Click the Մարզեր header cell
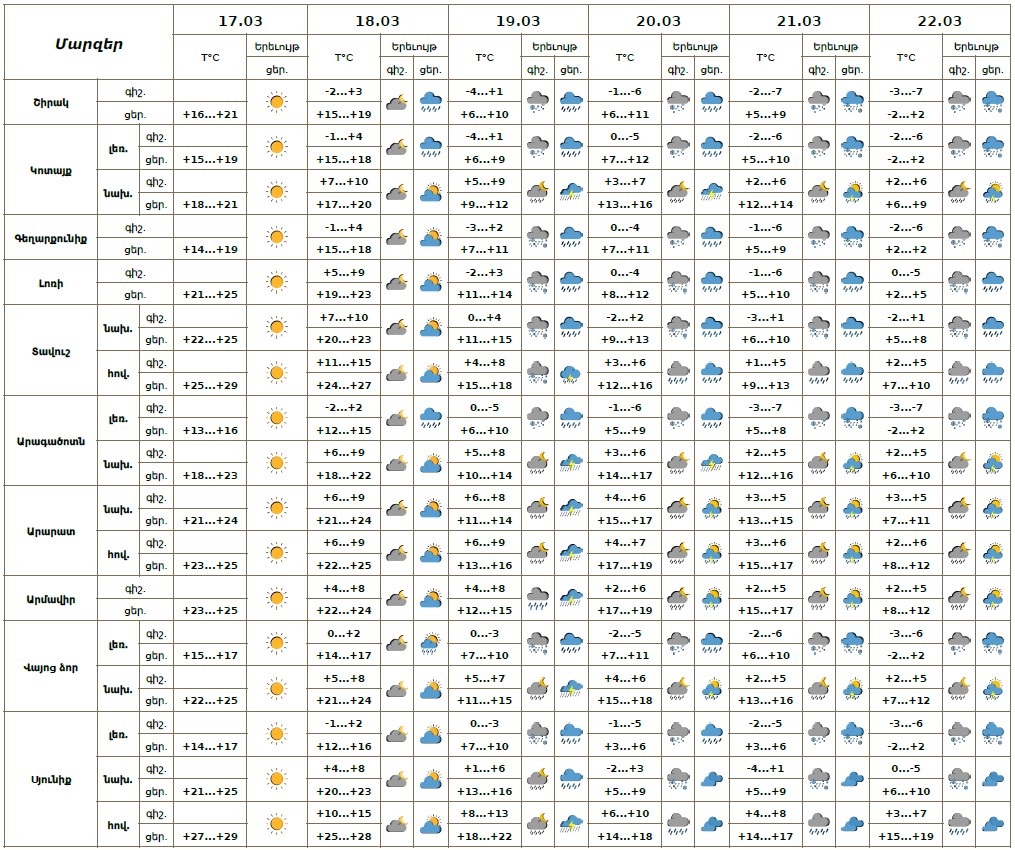This screenshot has width=1015, height=850. (88, 43)
